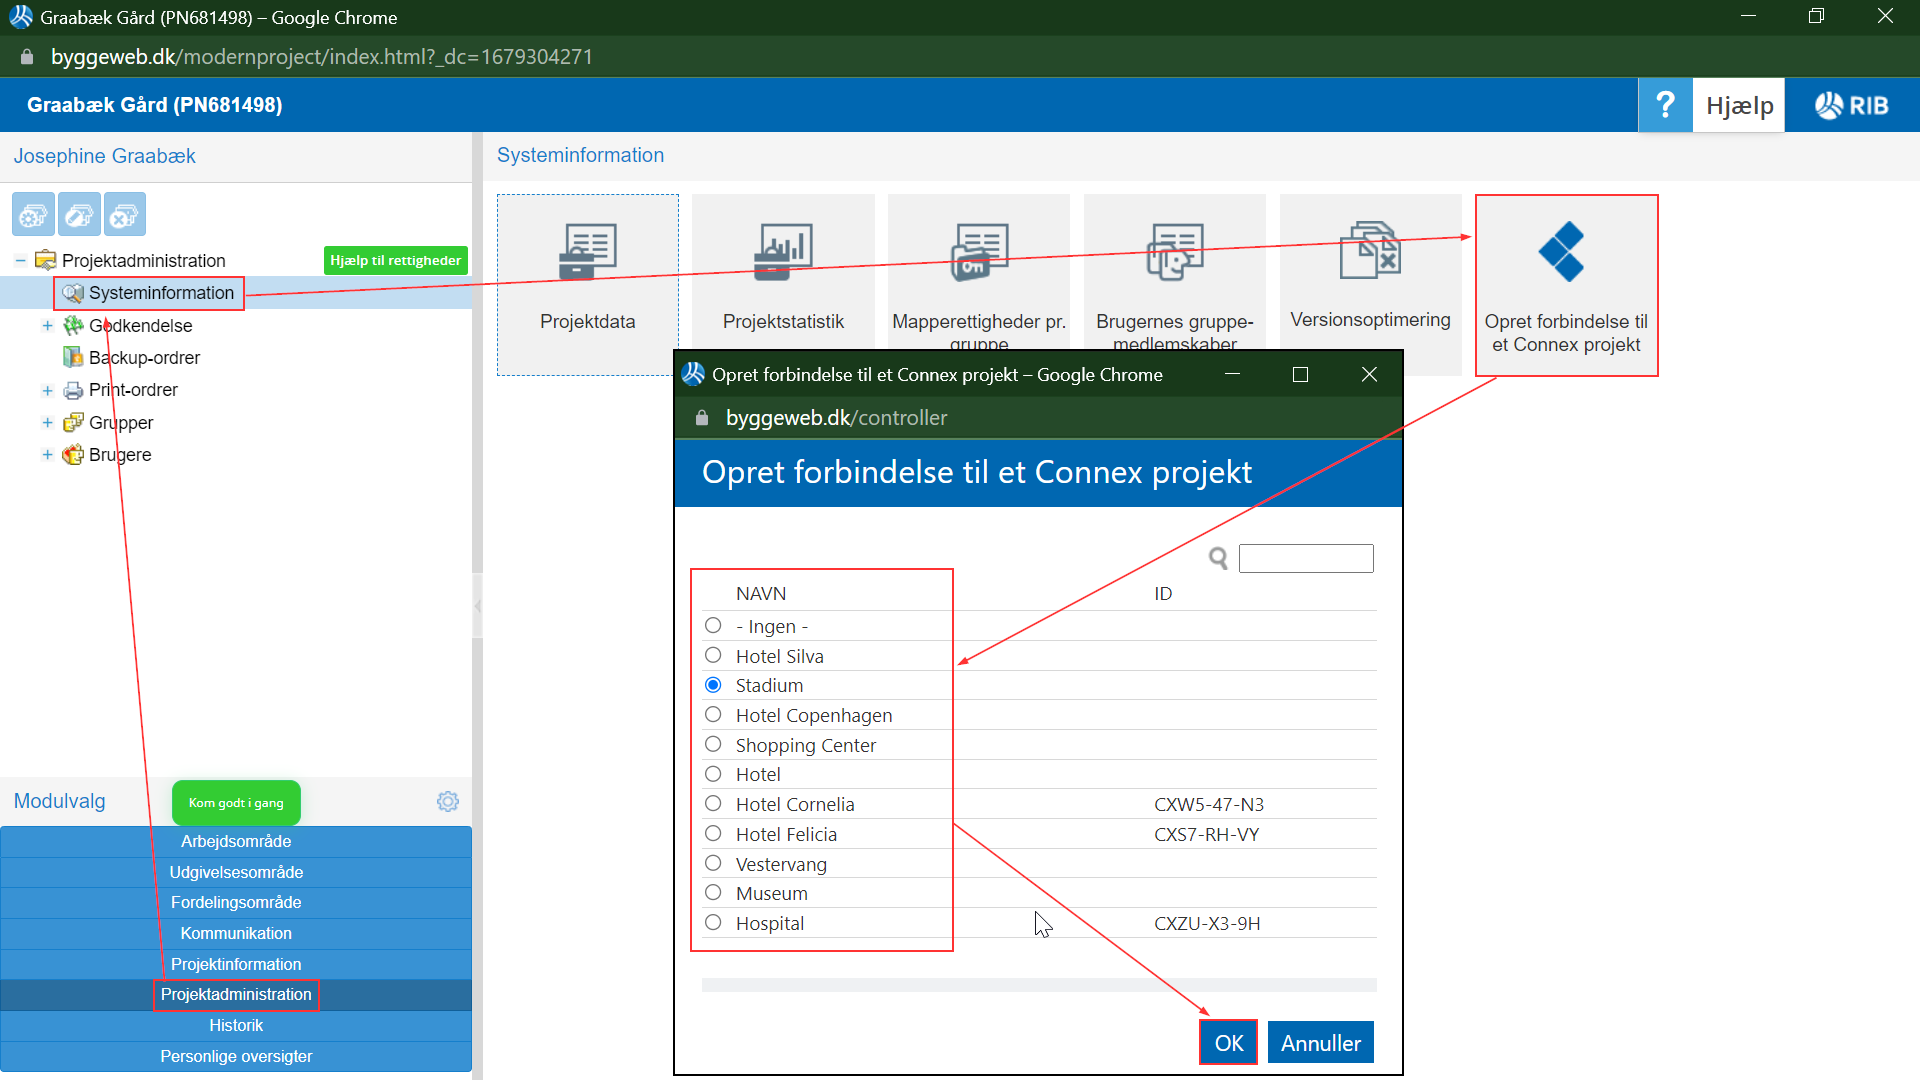Click the search magnifier icon in dialog
The width and height of the screenshot is (1920, 1080).
(1218, 558)
